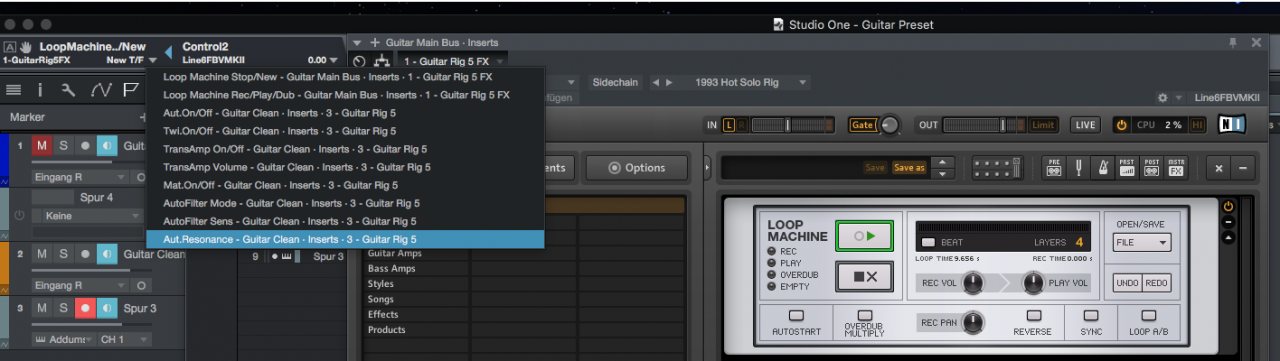Click the automation curve icon in the track toolbar
This screenshot has width=1280, height=361.
(x=100, y=90)
